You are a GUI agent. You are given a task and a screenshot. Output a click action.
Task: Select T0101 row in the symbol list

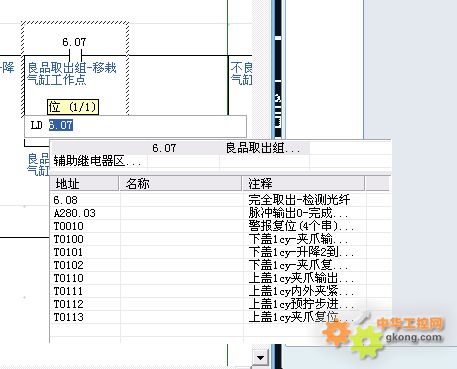tap(220, 252)
